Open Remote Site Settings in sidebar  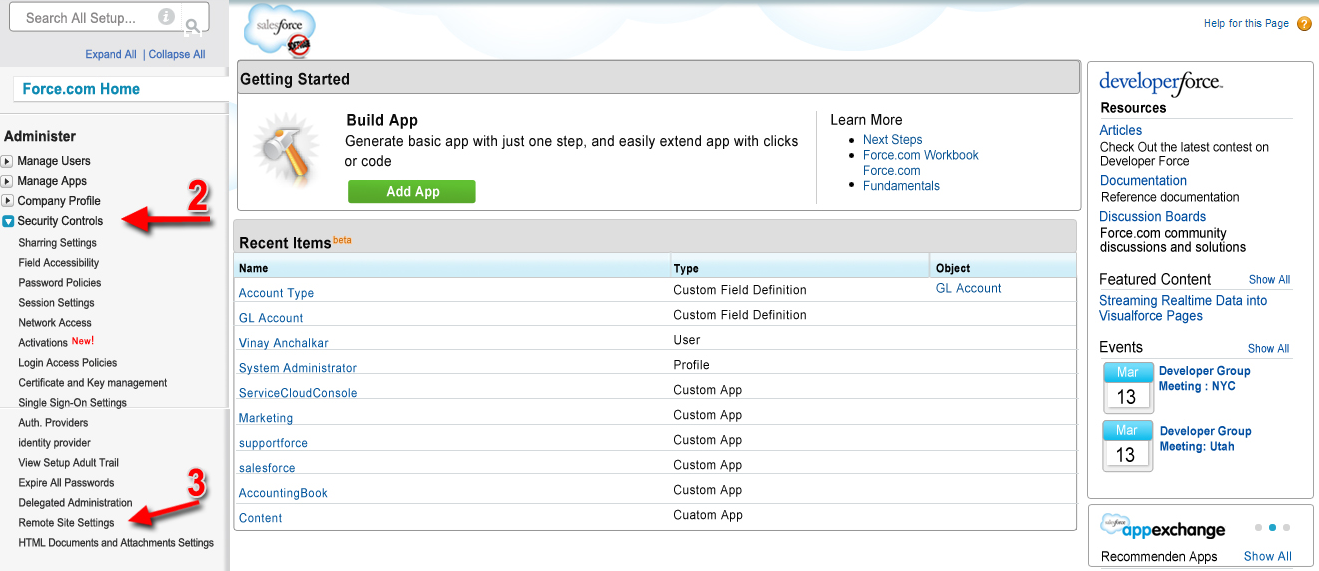point(66,523)
